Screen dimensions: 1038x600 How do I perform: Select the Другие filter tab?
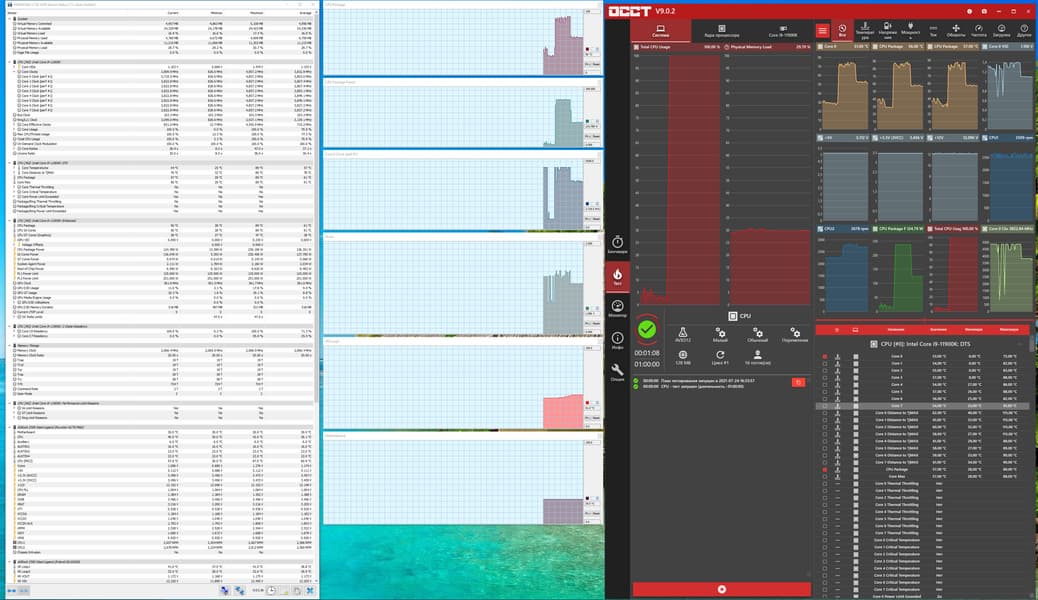tap(1024, 30)
